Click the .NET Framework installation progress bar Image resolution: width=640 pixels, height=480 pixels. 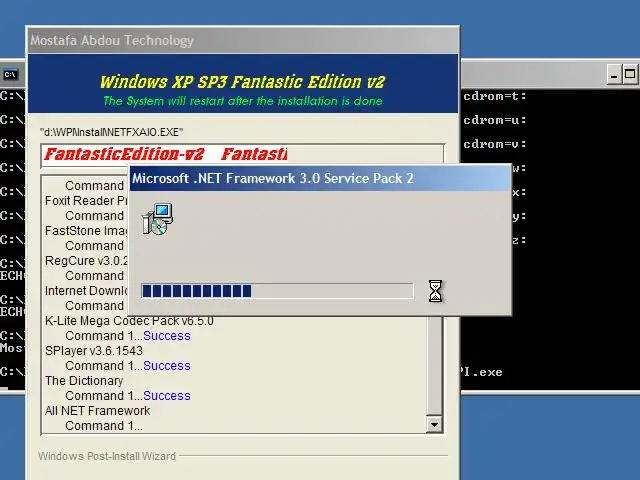pos(277,291)
